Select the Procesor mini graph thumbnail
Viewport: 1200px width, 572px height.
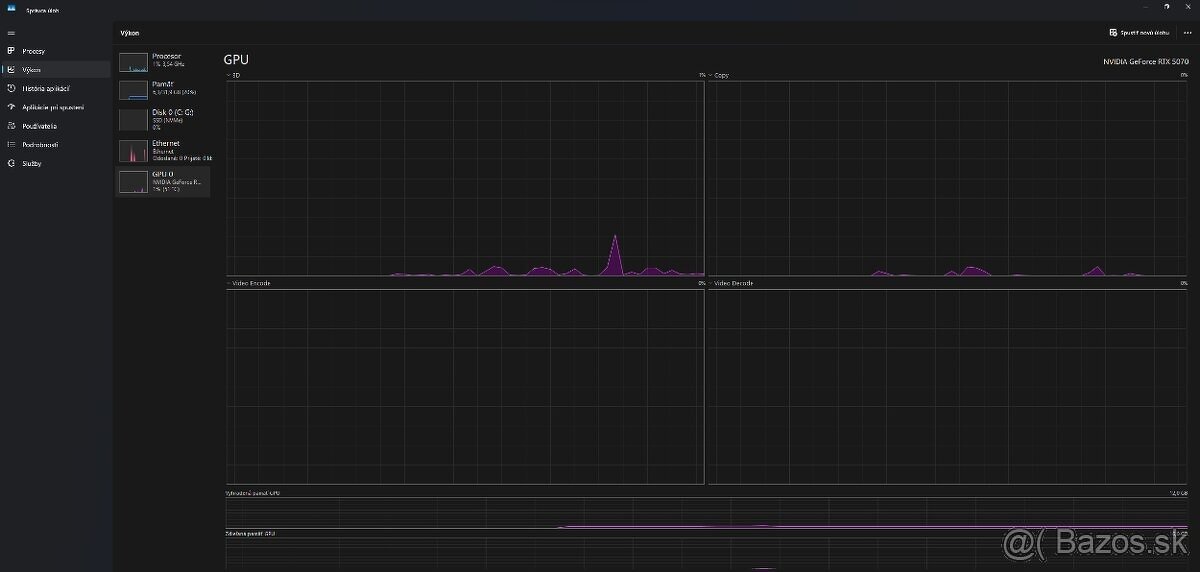(133, 62)
